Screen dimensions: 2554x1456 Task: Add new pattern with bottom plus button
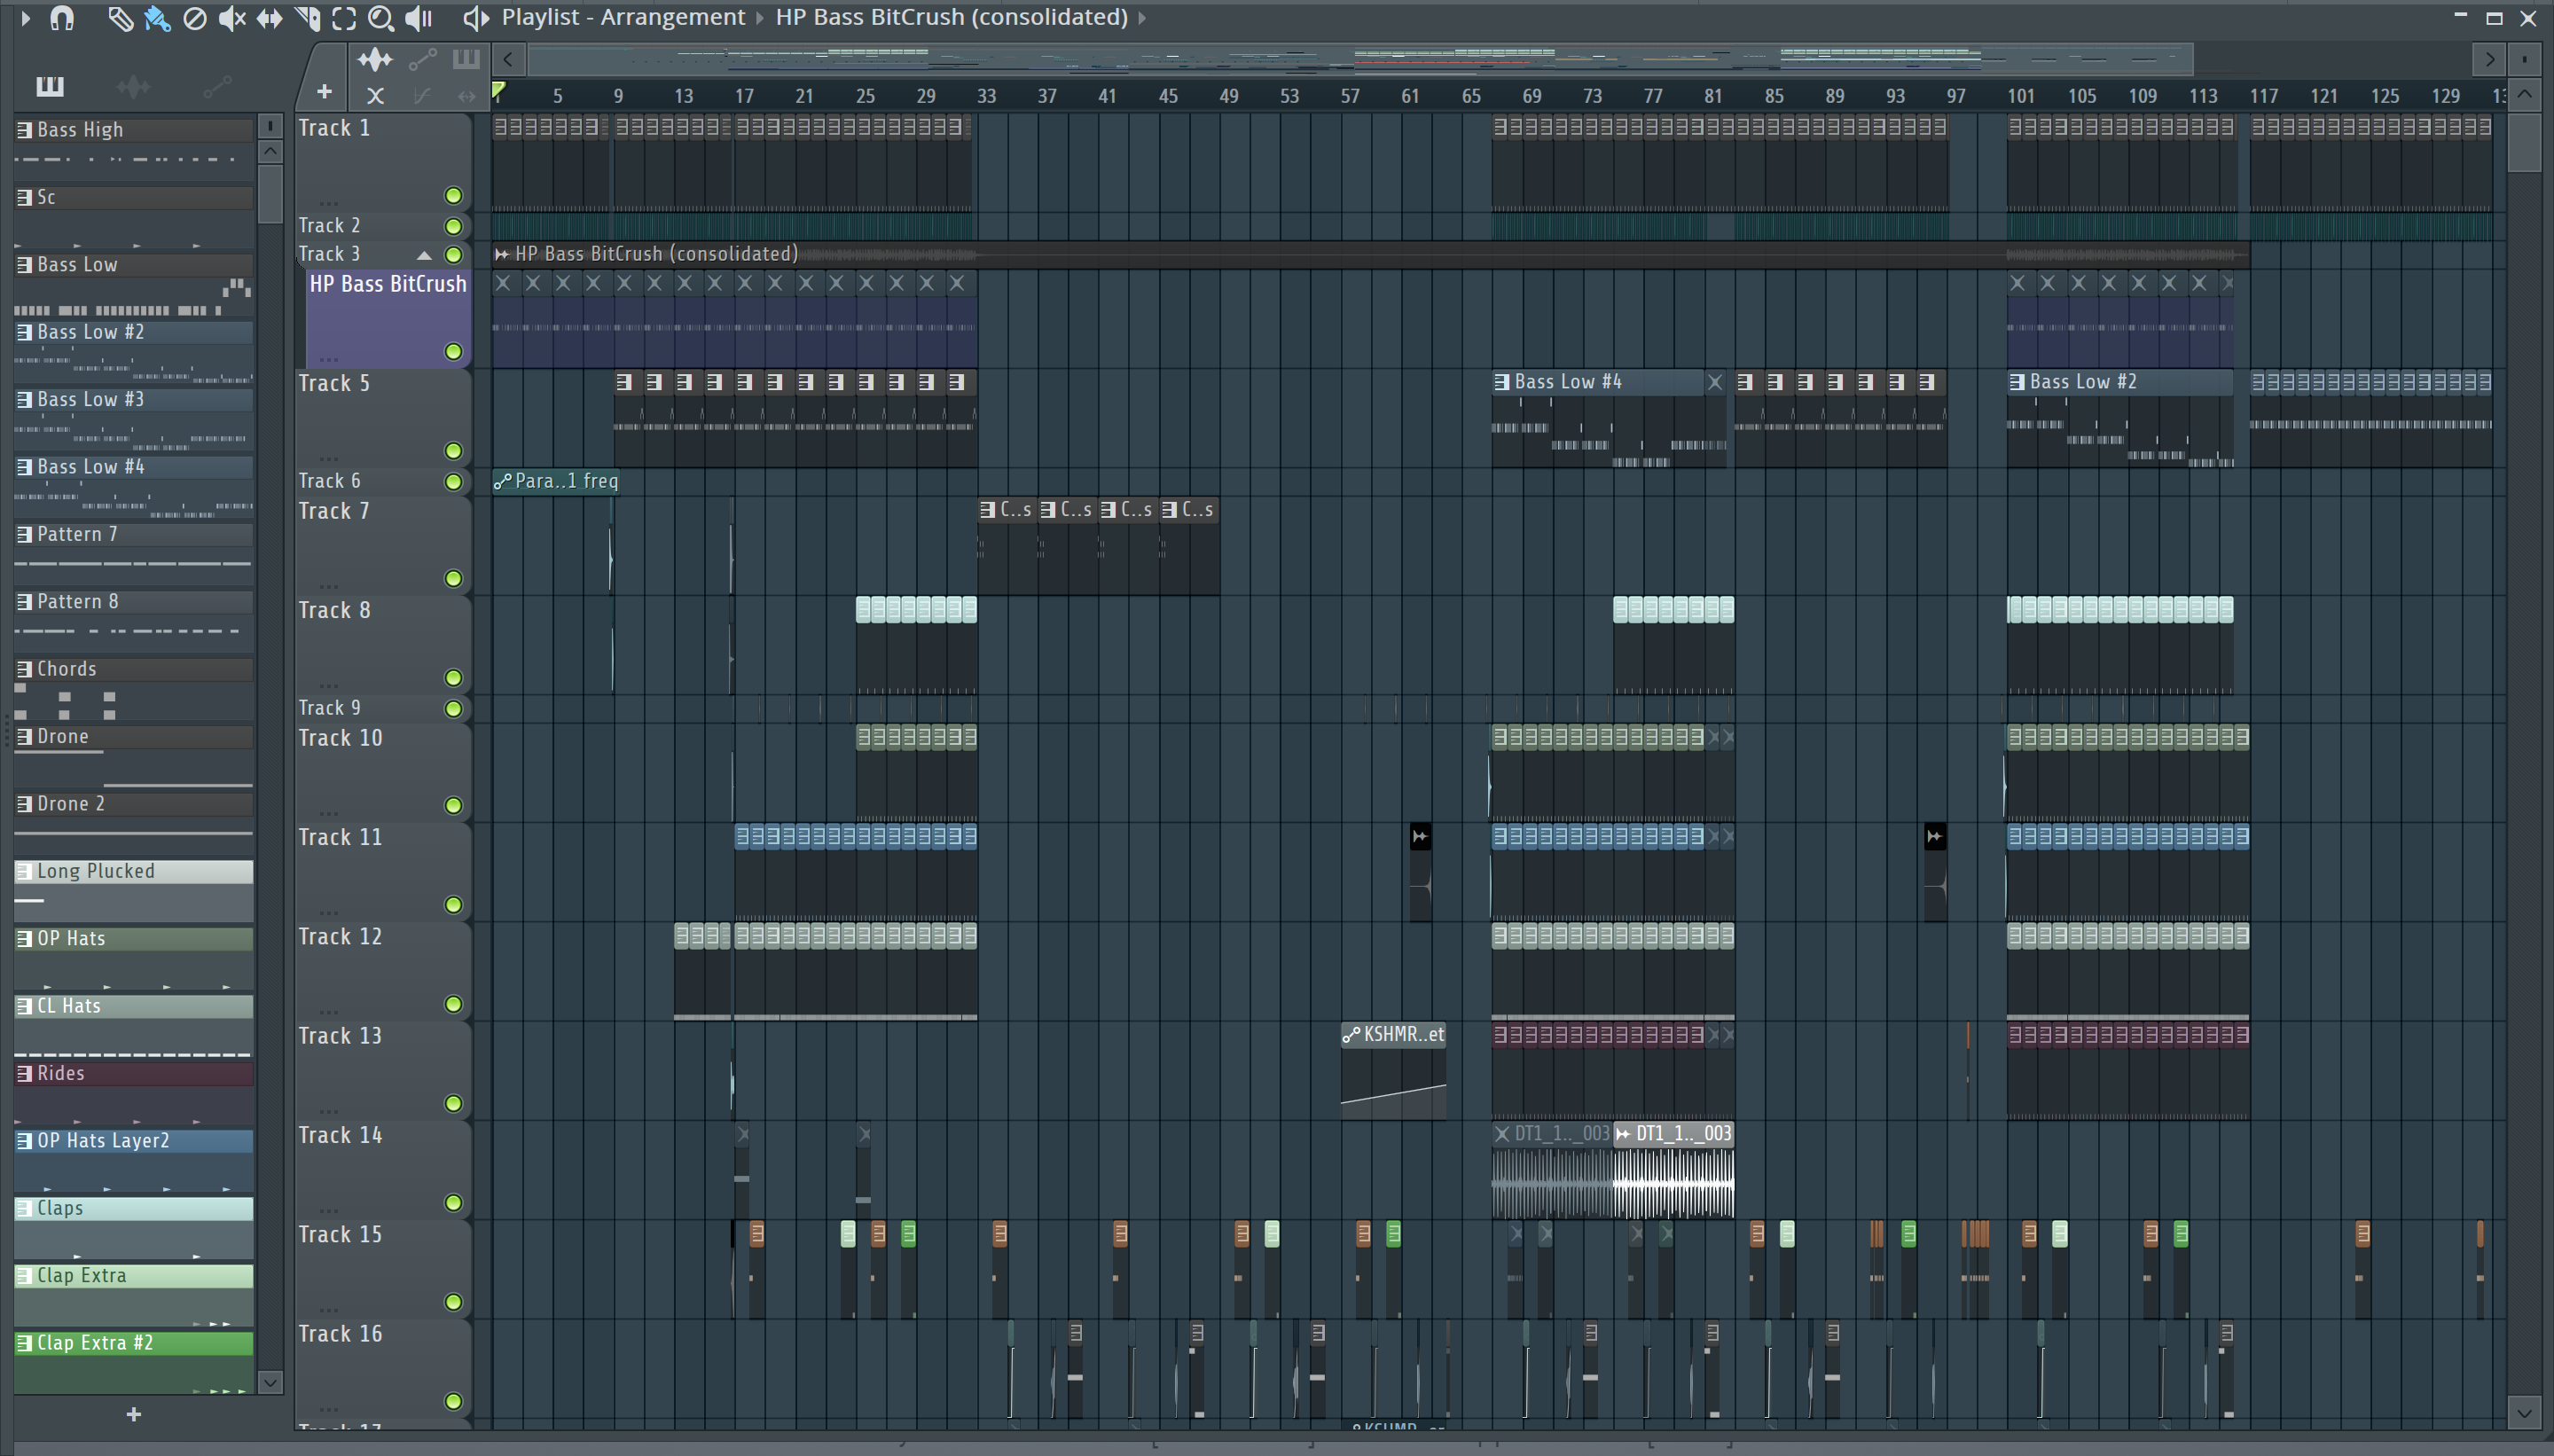tap(133, 1414)
